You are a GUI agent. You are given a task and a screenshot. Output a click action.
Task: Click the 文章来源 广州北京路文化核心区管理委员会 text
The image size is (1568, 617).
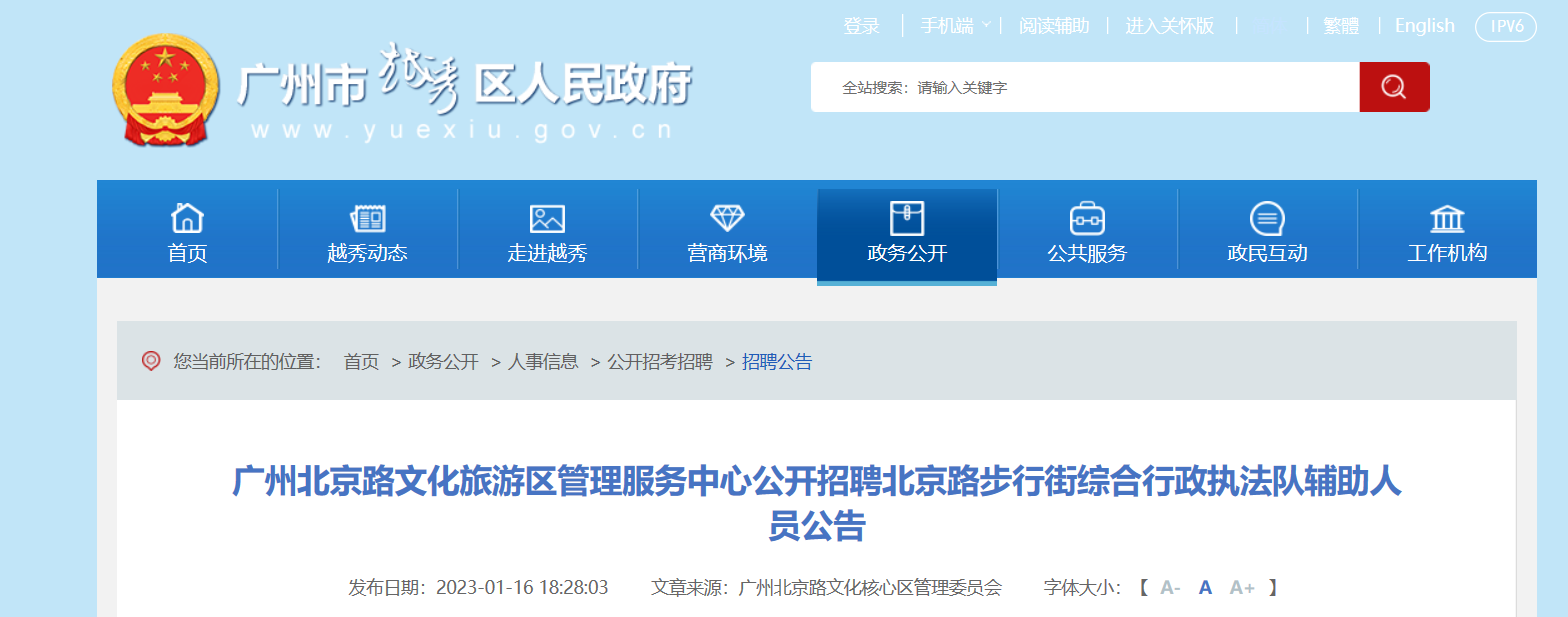point(826,587)
